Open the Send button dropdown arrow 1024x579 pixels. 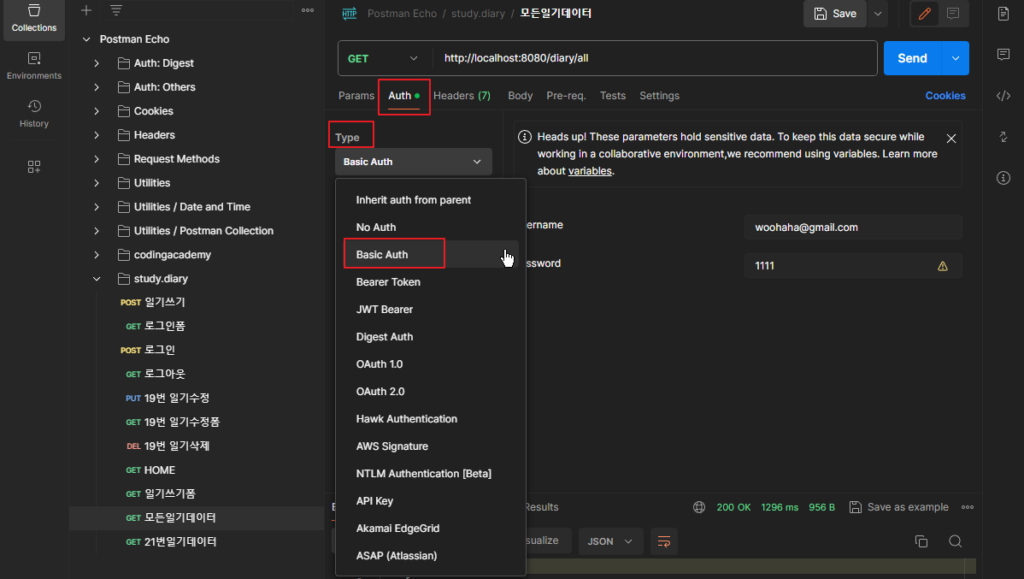click(x=955, y=58)
